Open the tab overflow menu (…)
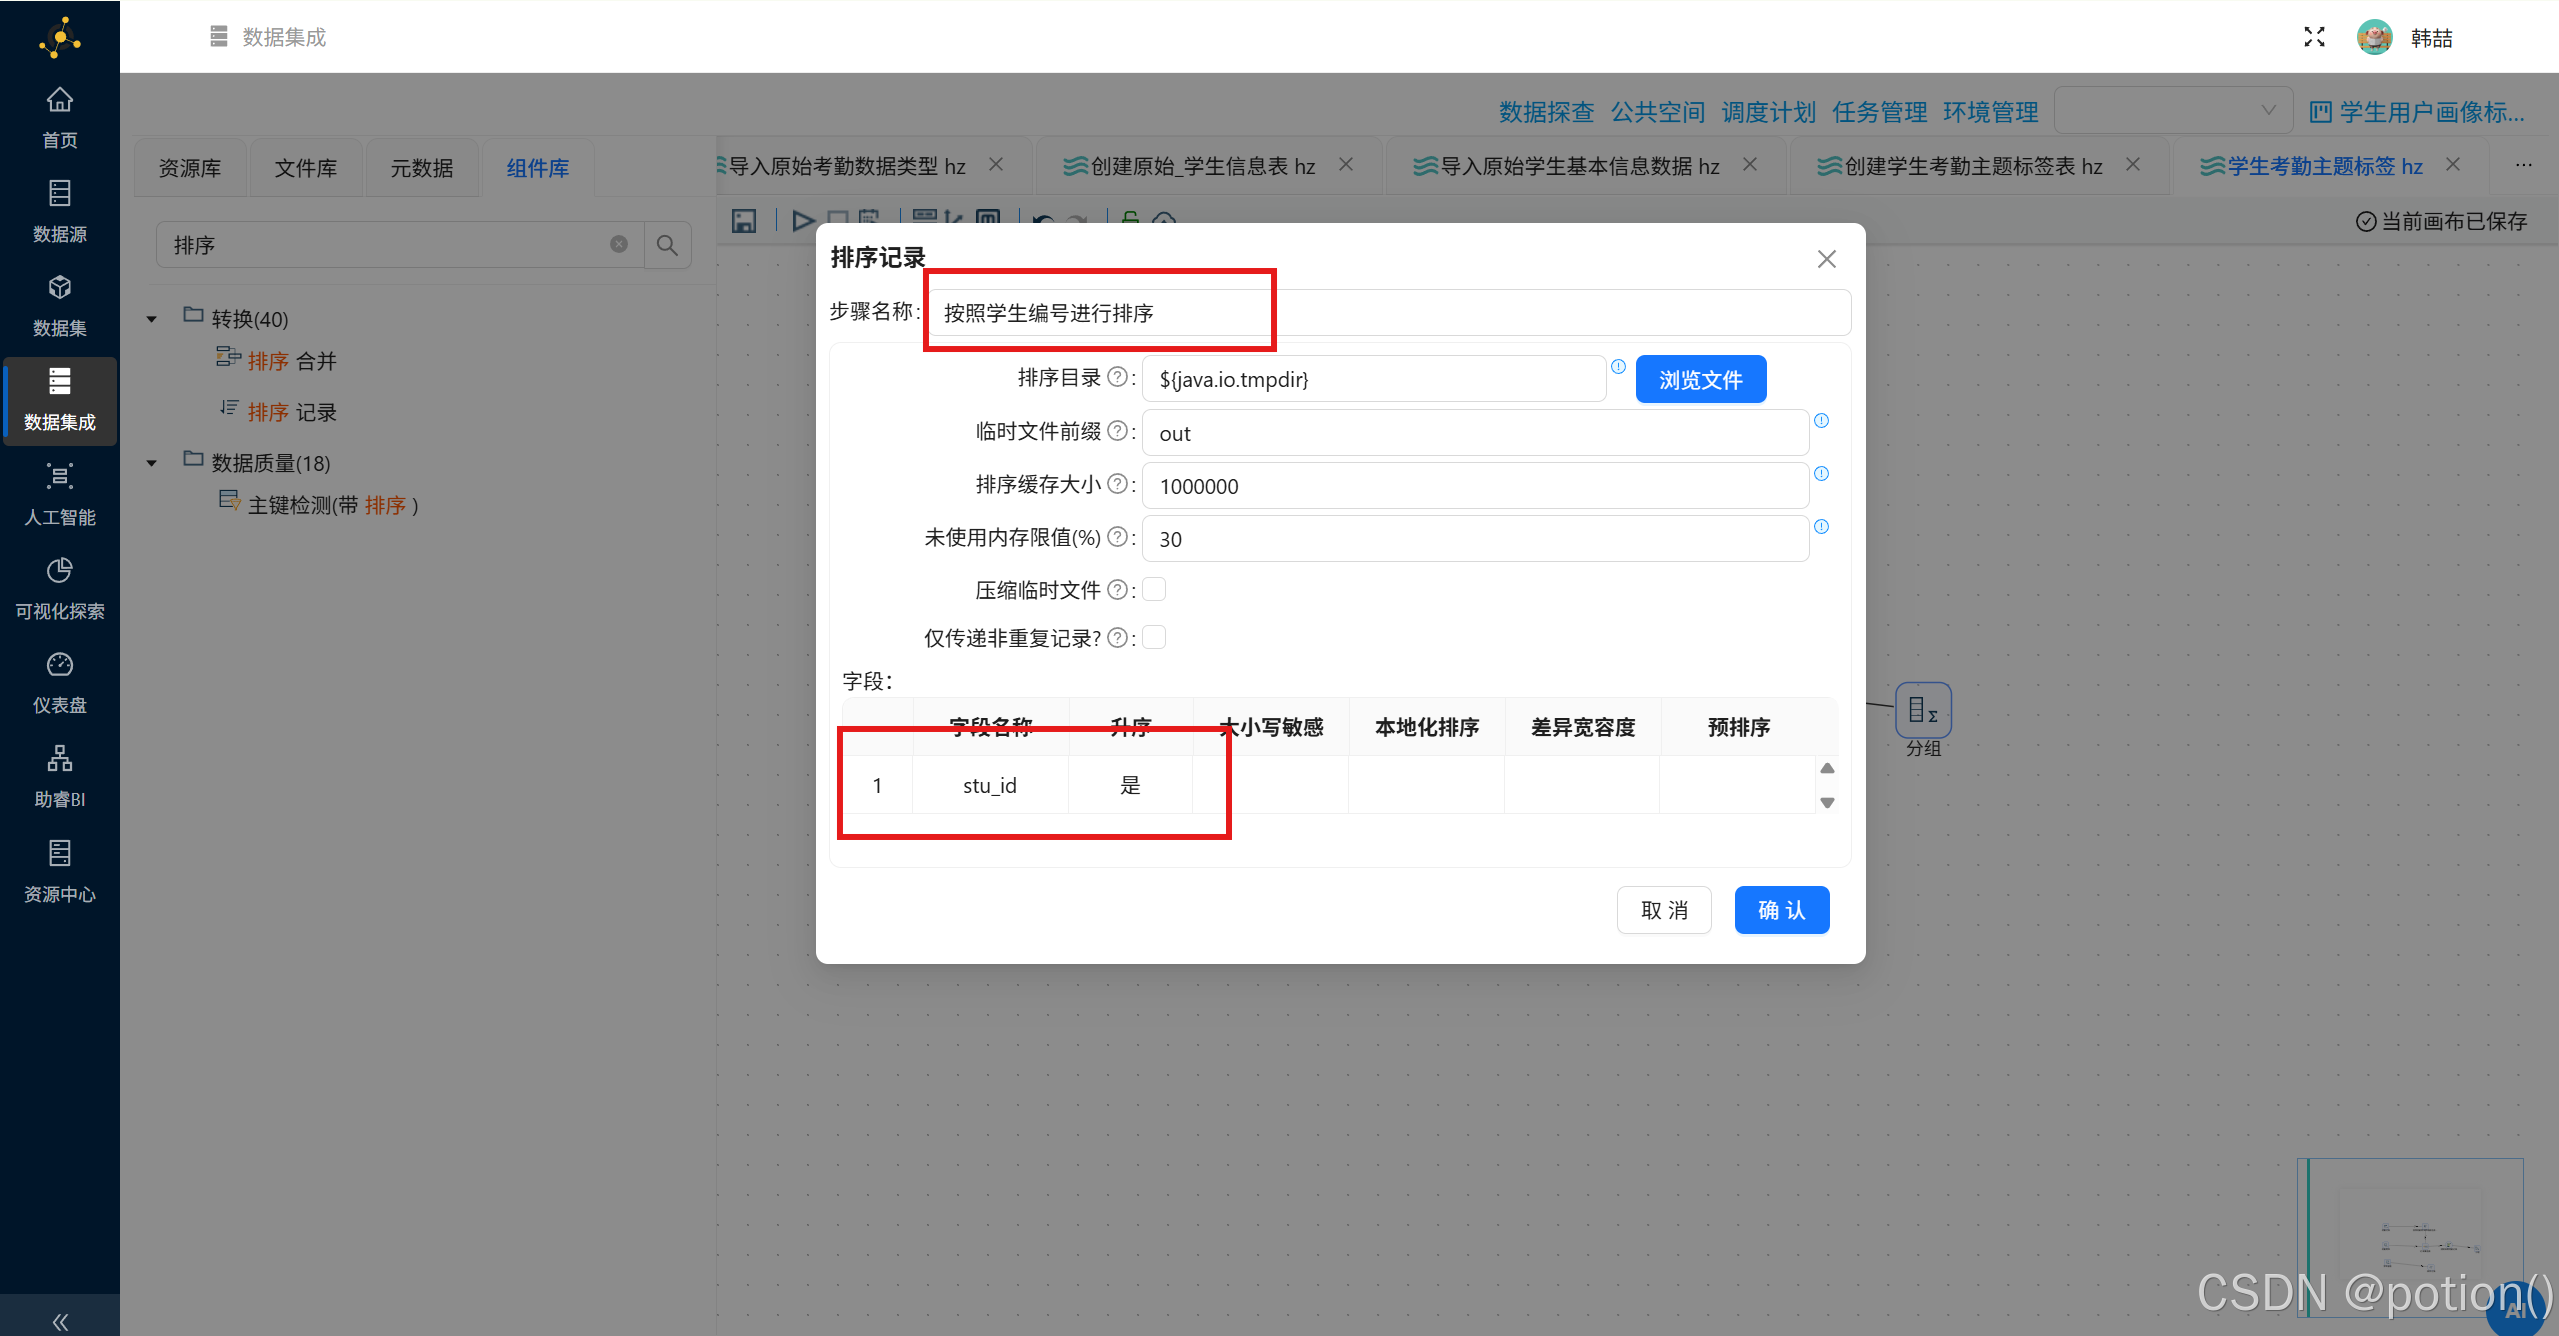This screenshot has width=2559, height=1336. [x=2524, y=165]
